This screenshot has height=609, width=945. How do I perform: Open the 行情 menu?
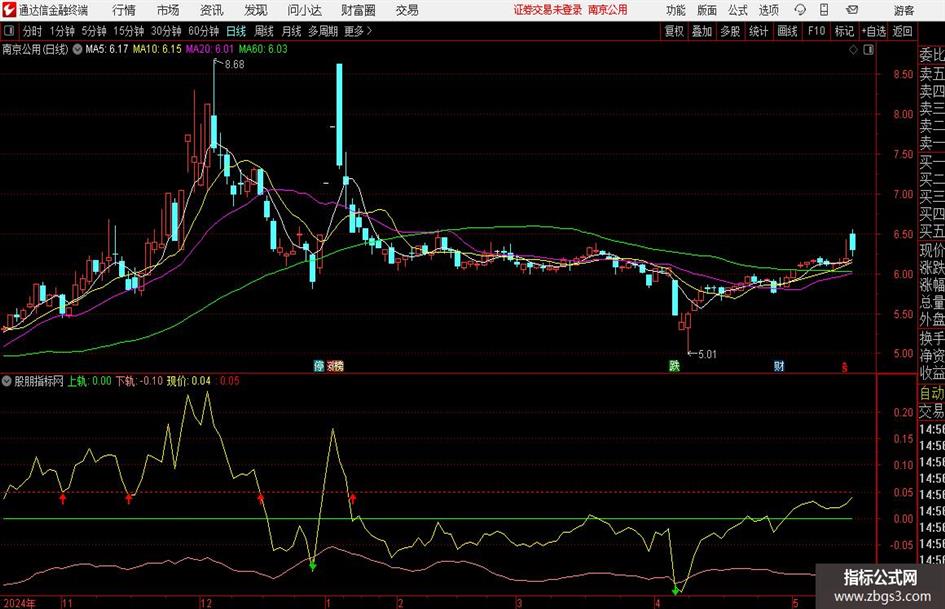click(124, 10)
